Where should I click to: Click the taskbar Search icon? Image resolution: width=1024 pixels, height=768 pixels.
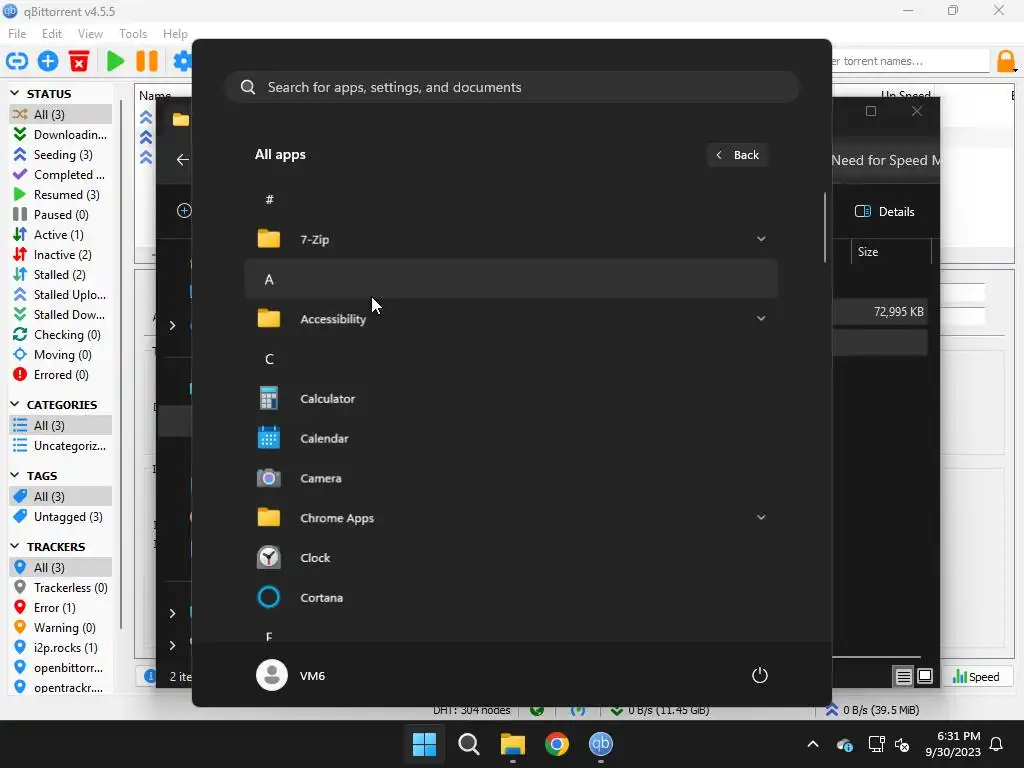click(468, 744)
